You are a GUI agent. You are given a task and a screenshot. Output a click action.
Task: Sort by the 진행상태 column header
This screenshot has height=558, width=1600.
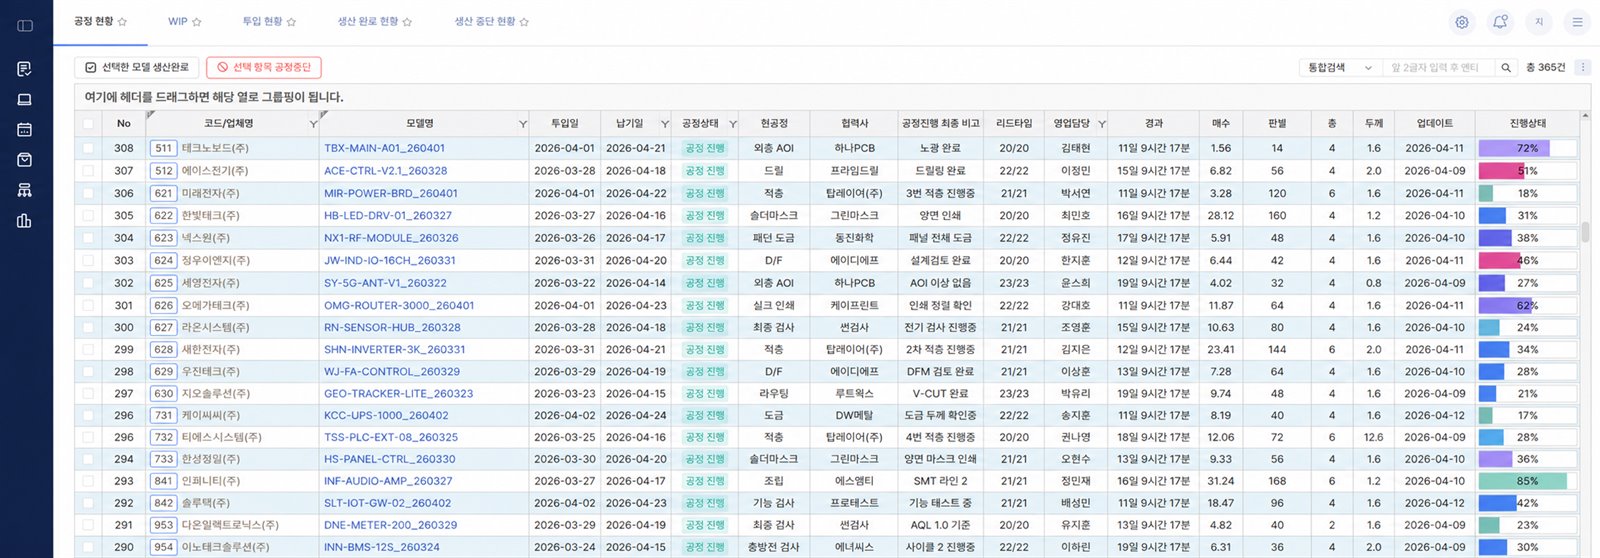pos(1527,123)
